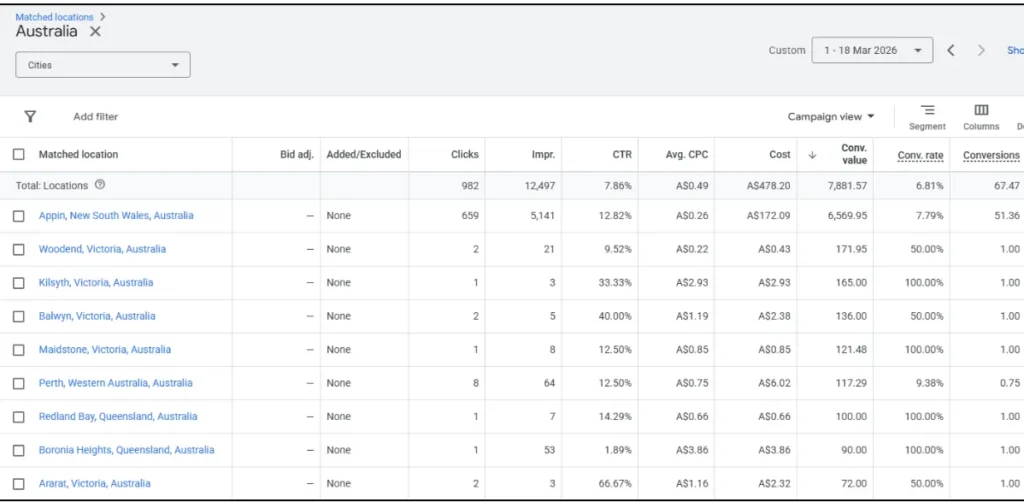Tick the select-all header checkbox
Screen dimensions: 1024x502
tap(19, 155)
